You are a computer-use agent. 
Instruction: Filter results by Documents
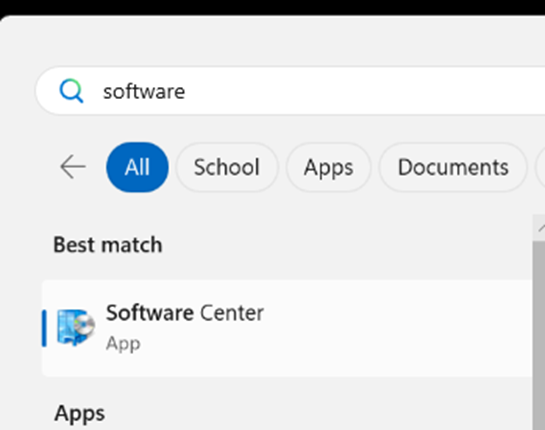click(453, 167)
